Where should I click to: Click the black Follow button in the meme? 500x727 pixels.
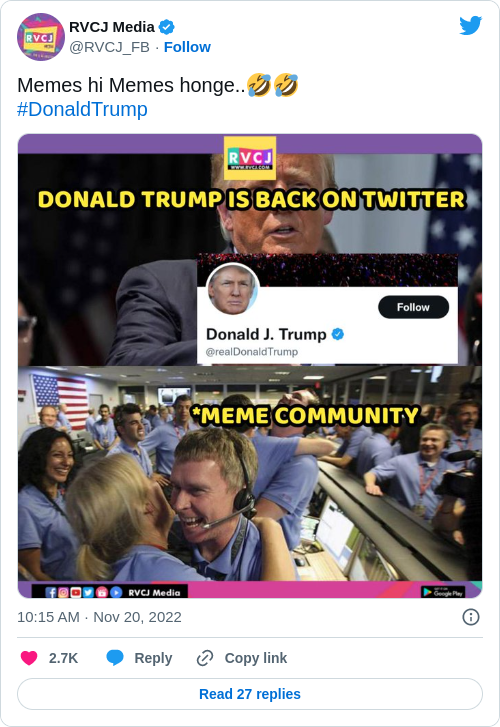pos(413,307)
